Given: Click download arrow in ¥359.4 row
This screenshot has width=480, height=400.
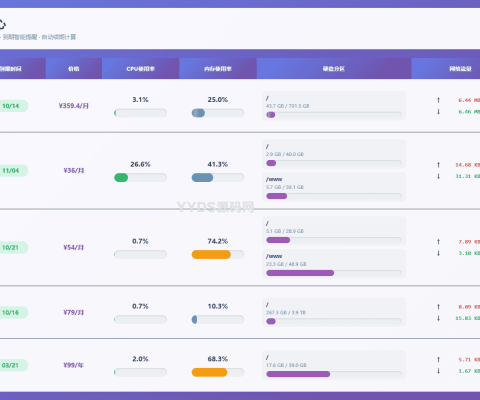Looking at the screenshot, I should 438,112.
